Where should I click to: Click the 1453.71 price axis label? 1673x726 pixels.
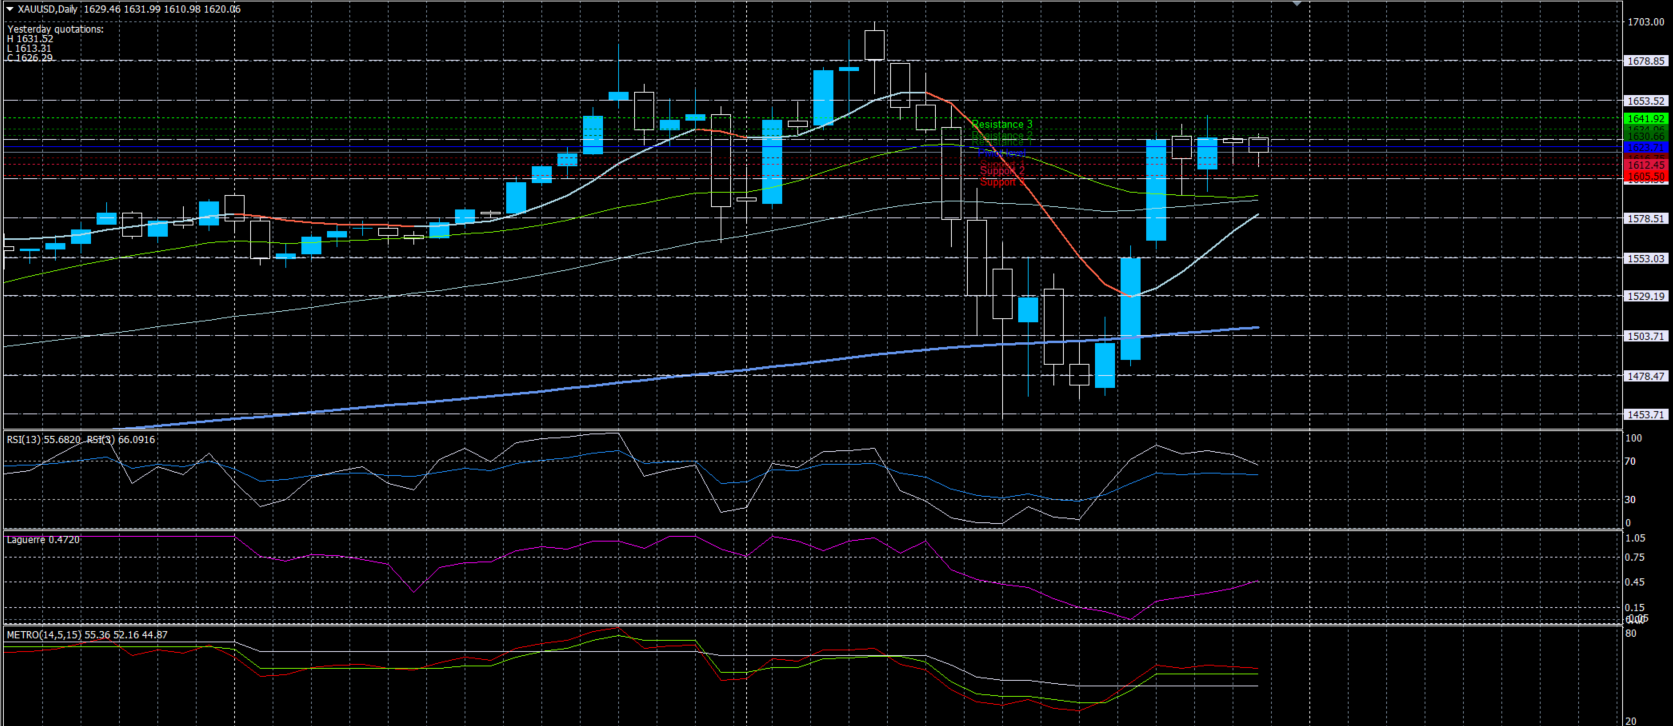click(1646, 414)
